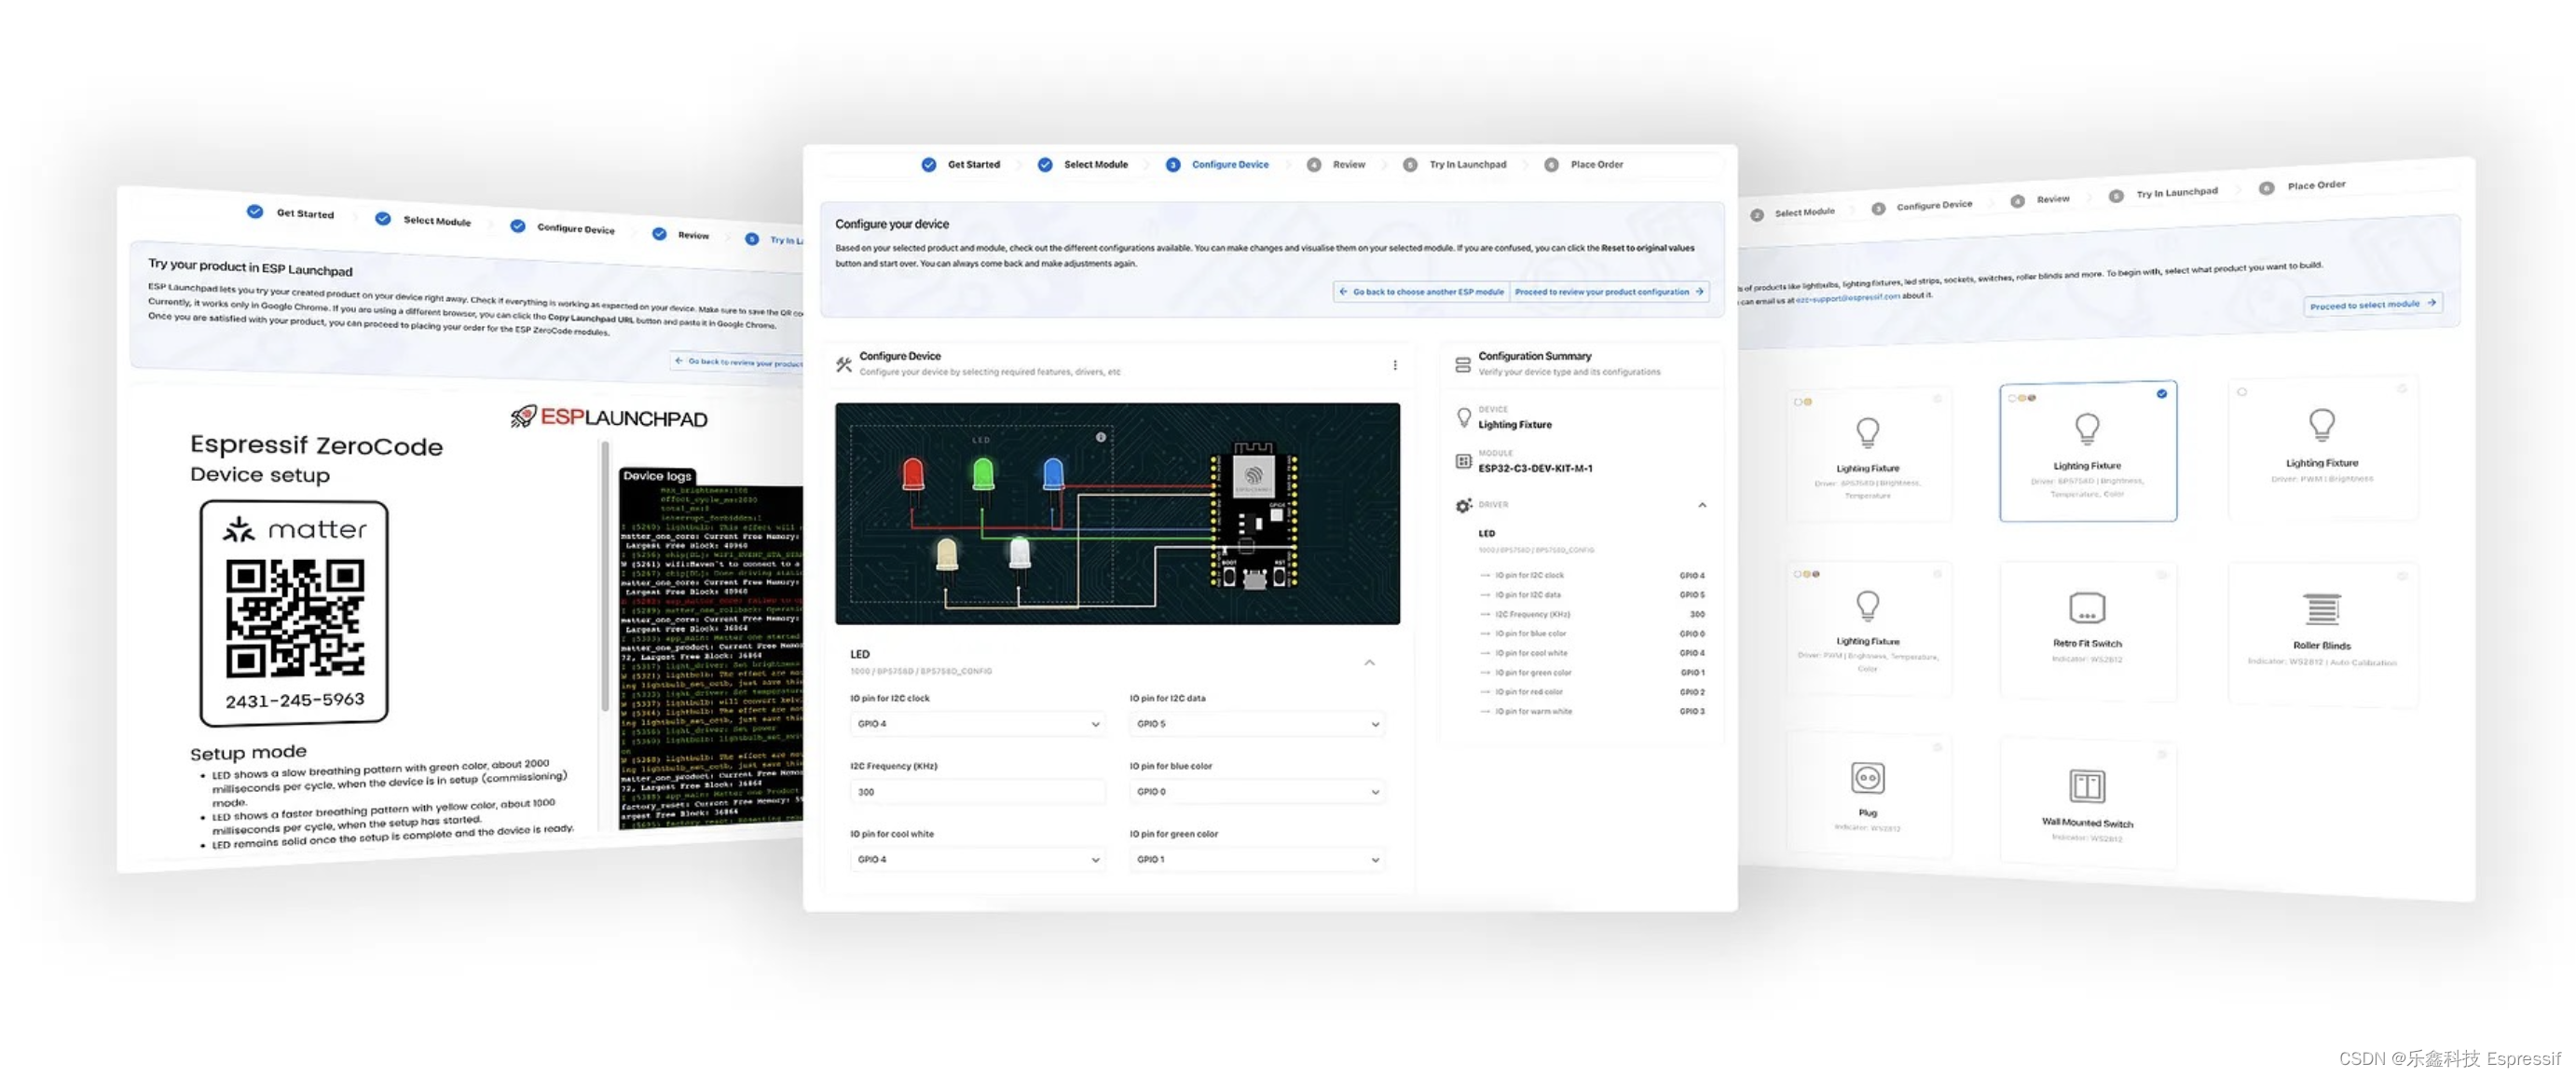Screen dimensions: 2576x1077
Task: Select Lighting Fixture PWM Brightness card
Action: click(2321, 448)
